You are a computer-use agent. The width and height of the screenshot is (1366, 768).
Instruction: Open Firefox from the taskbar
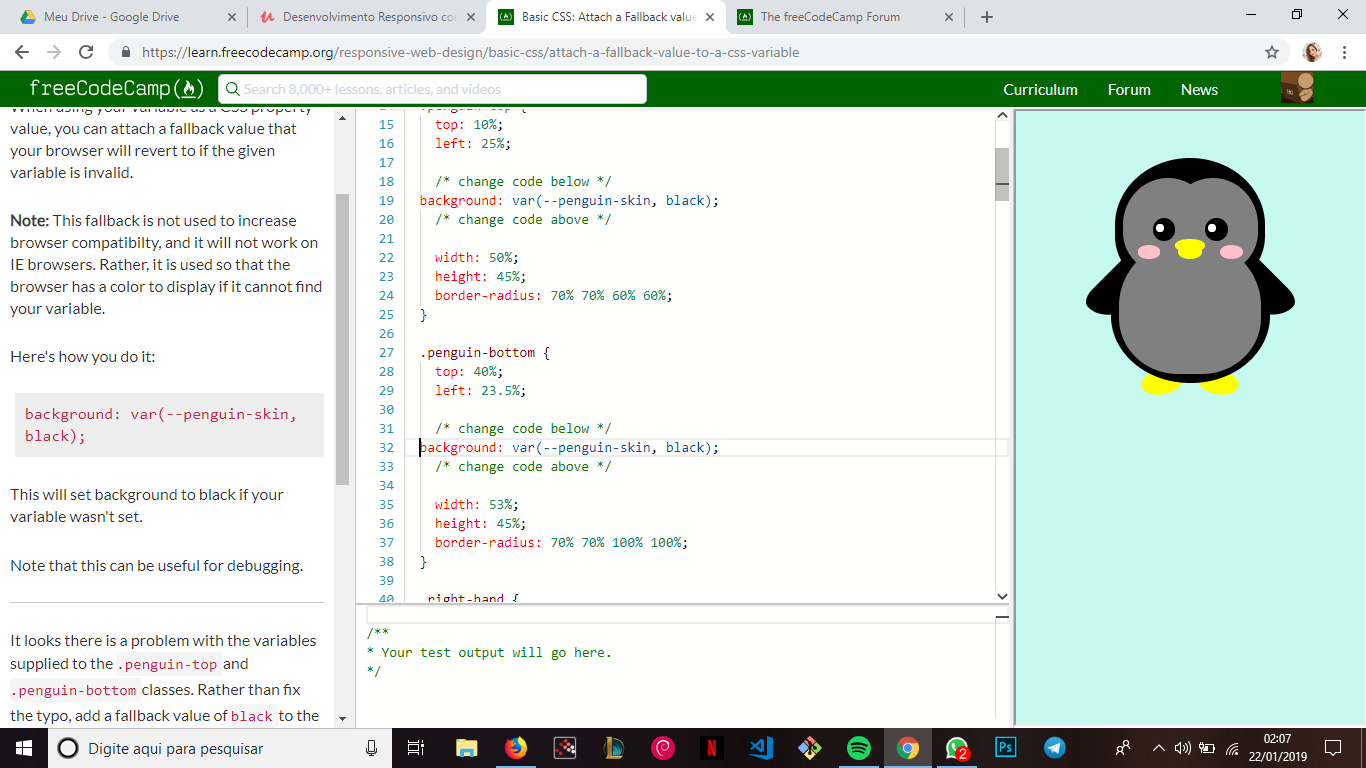(516, 748)
